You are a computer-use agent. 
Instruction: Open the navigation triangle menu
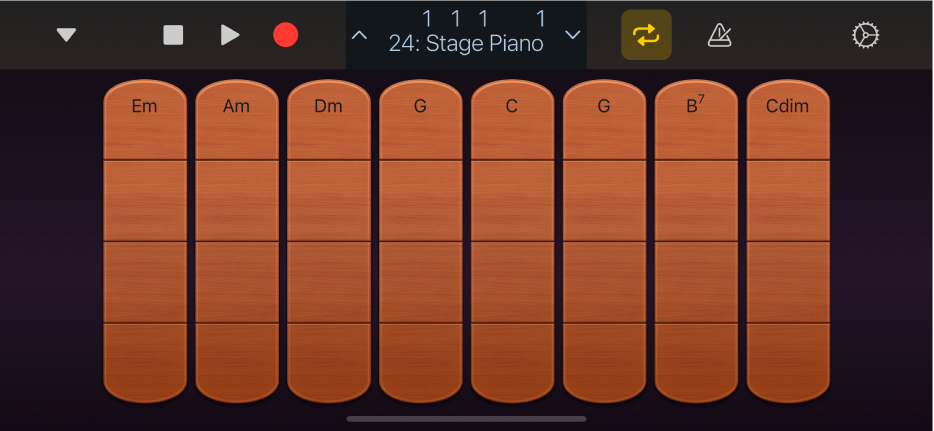pos(66,35)
